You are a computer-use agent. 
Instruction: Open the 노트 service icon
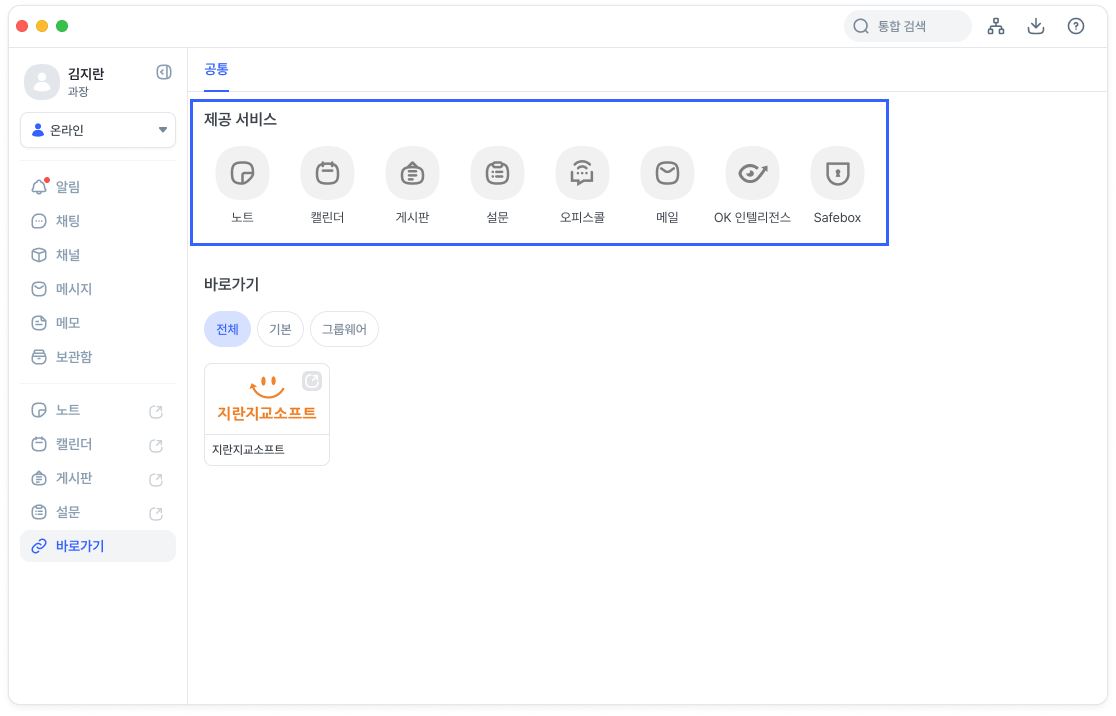click(241, 172)
